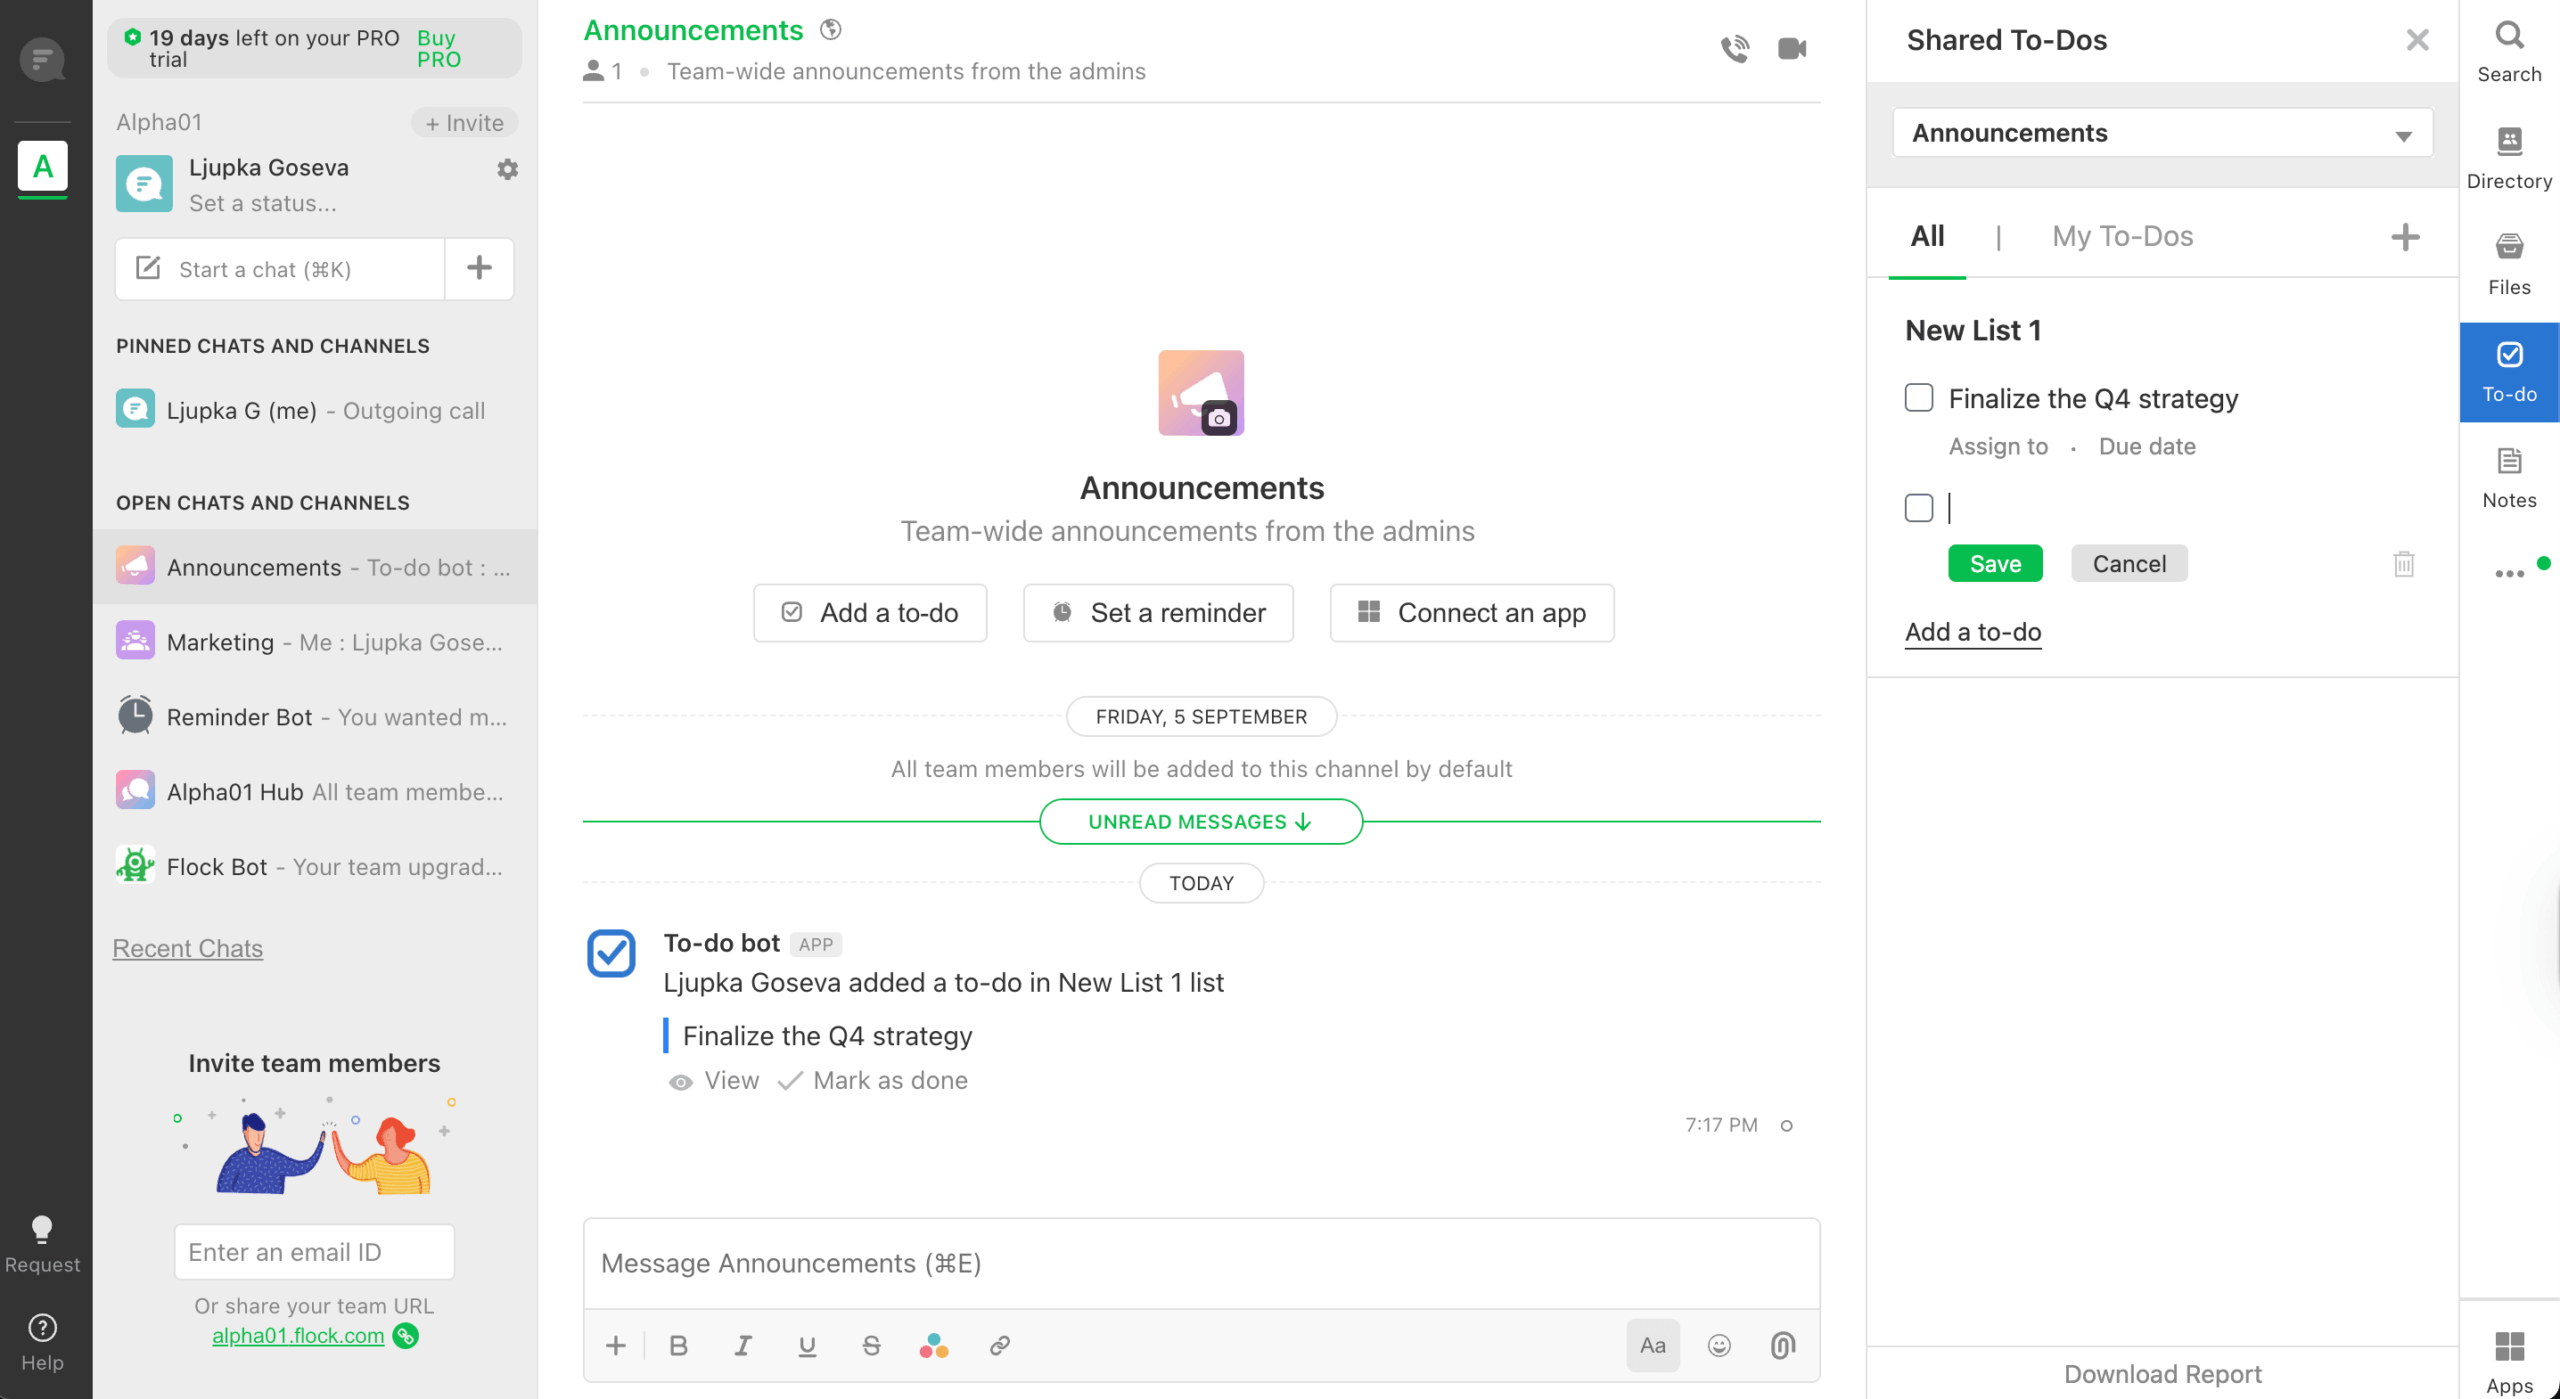The image size is (2560, 1399).
Task: Start a video call in Announcements
Action: click(1792, 48)
